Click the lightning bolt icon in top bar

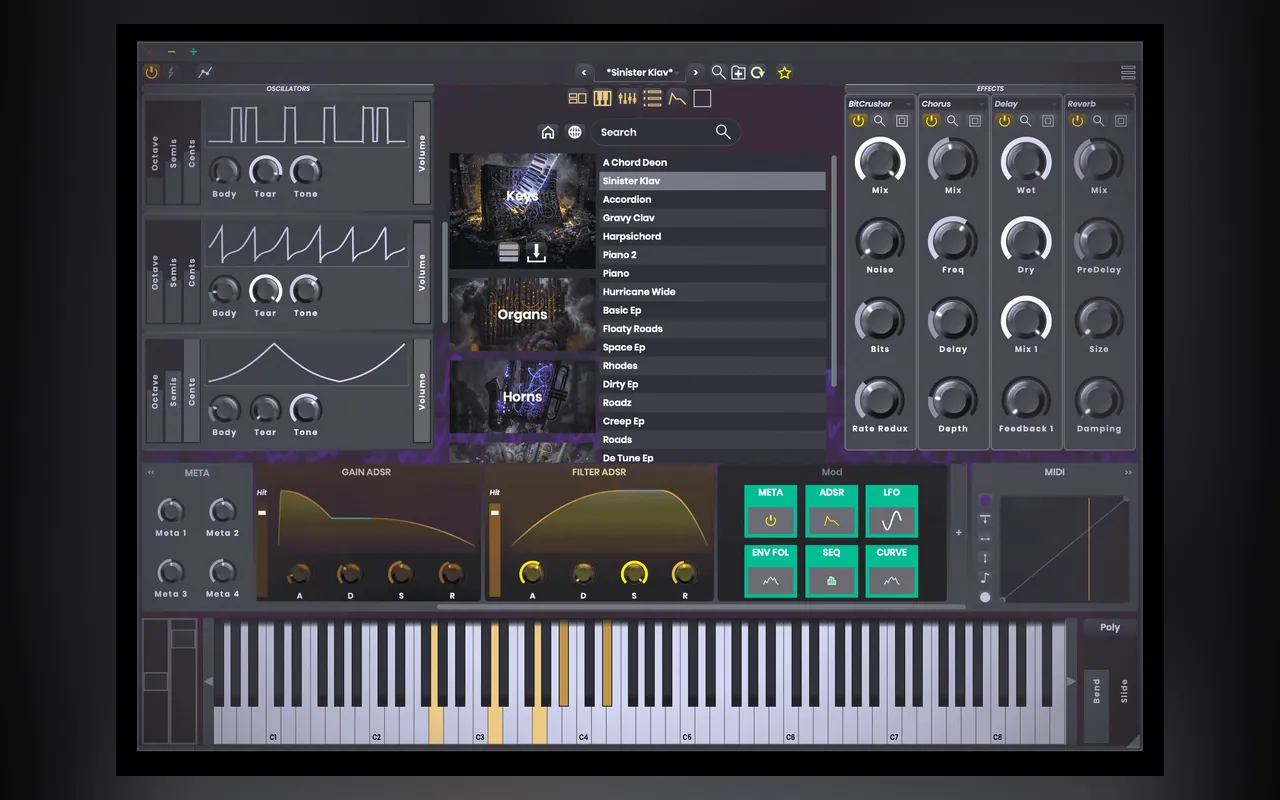[170, 72]
